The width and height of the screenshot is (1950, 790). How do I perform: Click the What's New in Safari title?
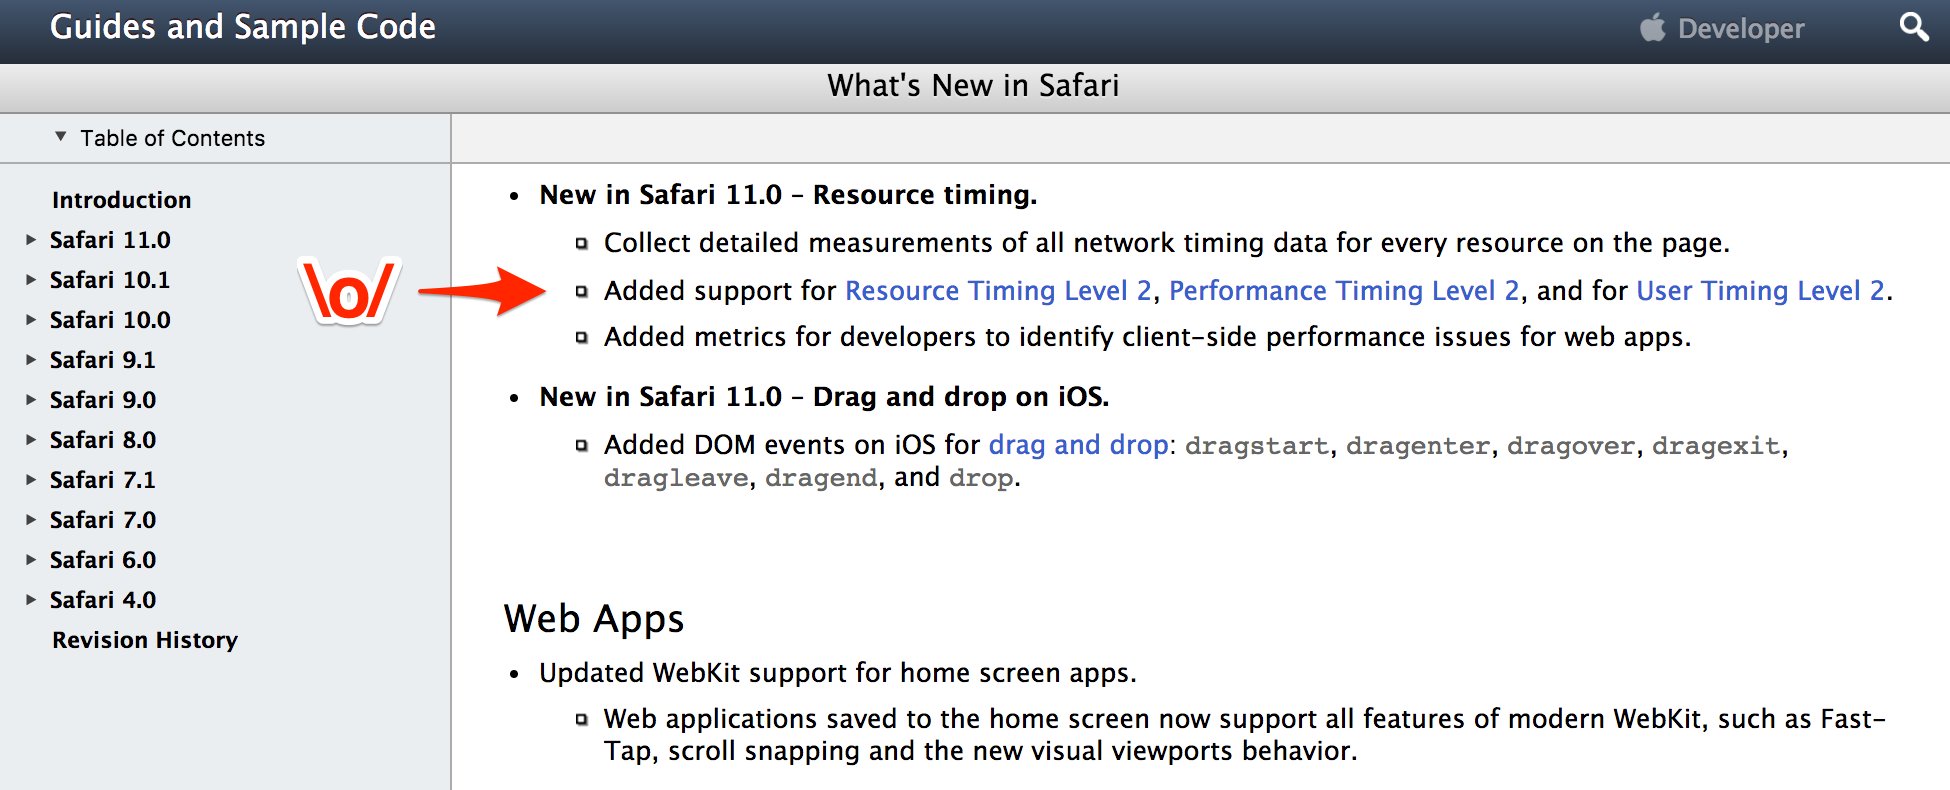(973, 86)
